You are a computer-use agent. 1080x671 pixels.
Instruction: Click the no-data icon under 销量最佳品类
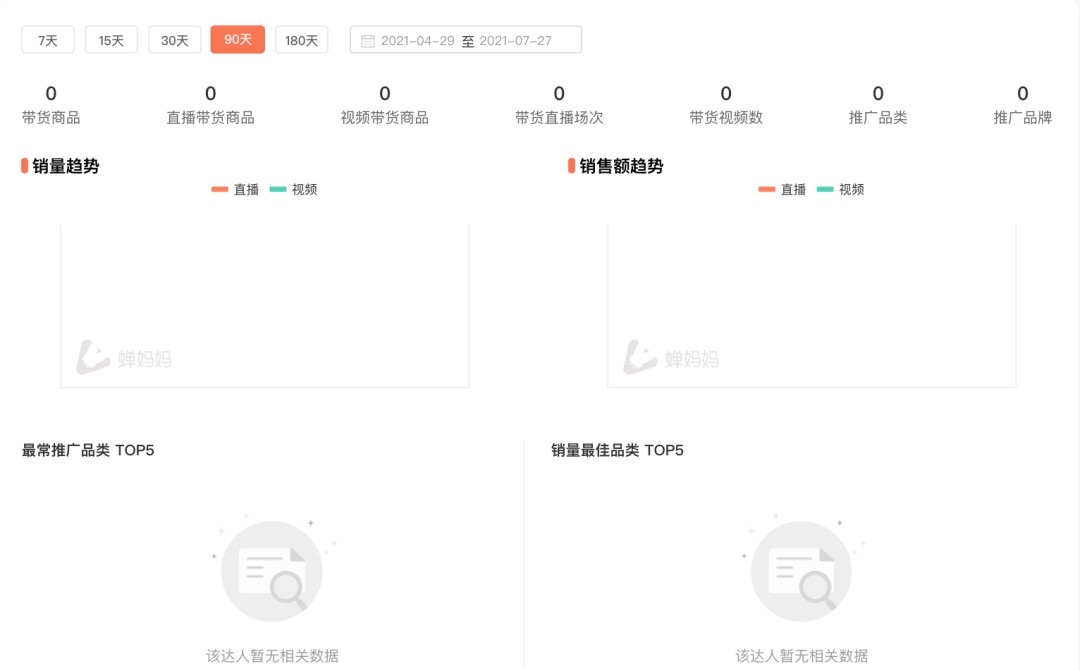tap(801, 571)
